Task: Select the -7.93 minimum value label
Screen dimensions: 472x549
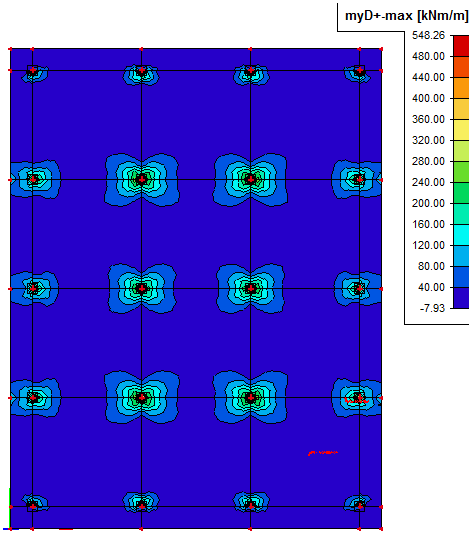Action: point(432,308)
